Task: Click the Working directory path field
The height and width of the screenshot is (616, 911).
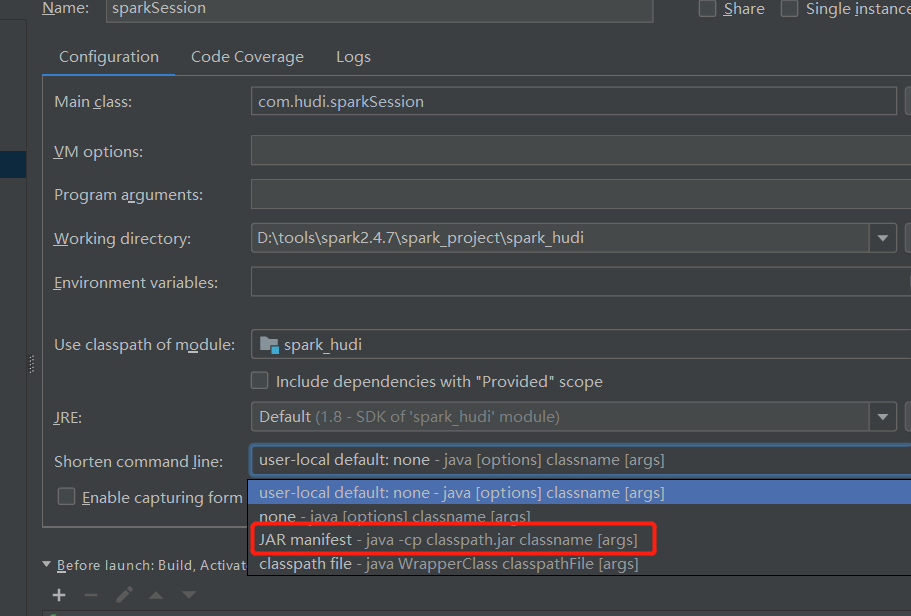Action: (560, 238)
